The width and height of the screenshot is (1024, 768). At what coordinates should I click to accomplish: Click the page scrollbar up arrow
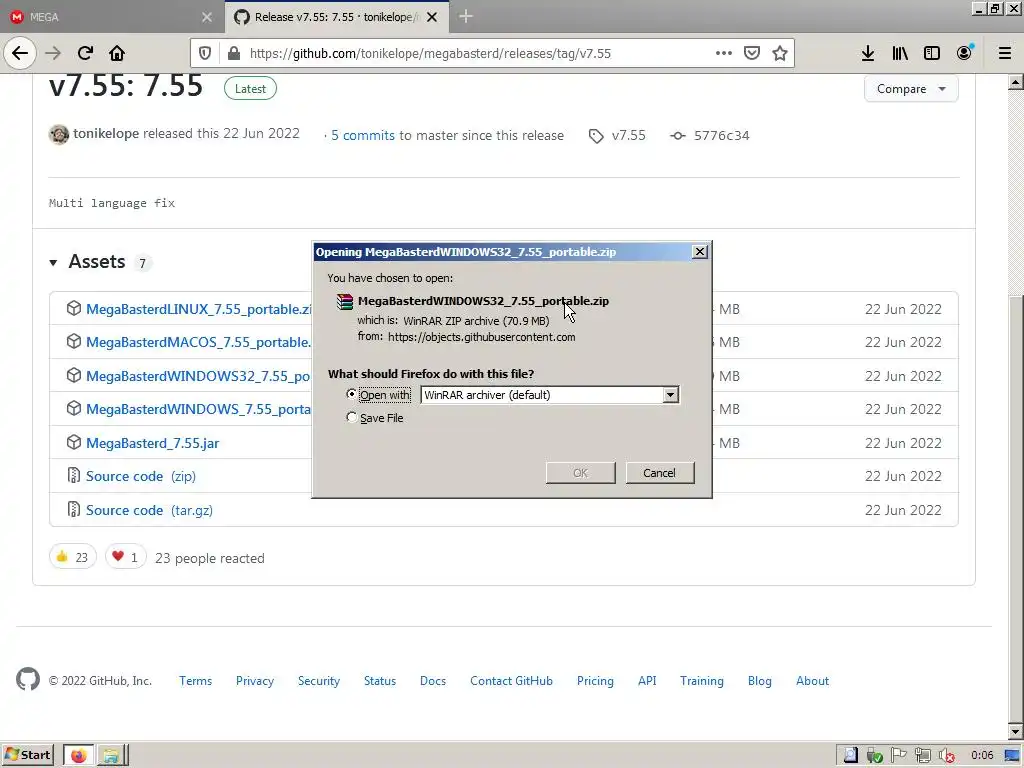[1016, 82]
